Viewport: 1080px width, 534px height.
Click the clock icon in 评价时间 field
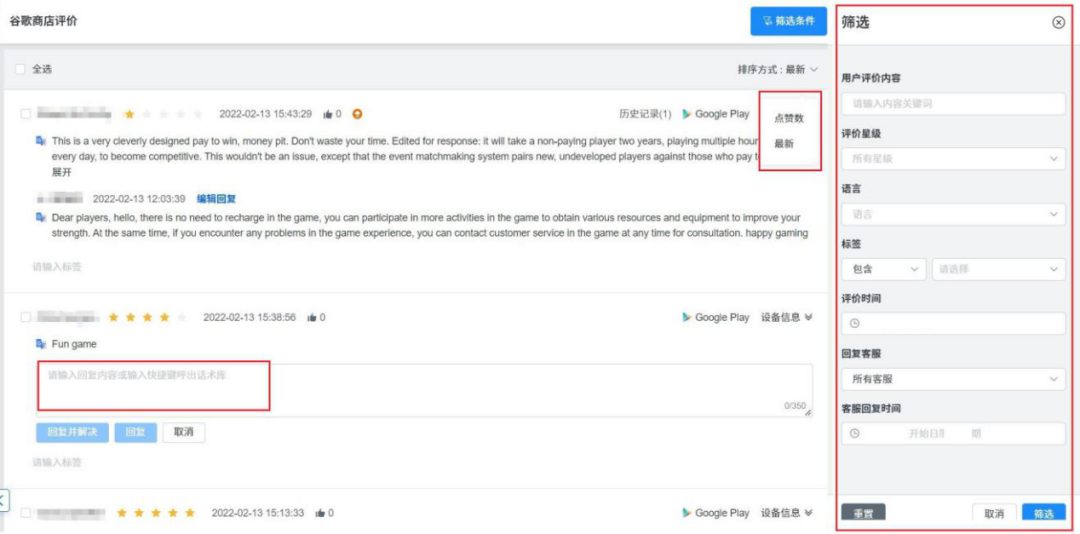pyautogui.click(x=855, y=323)
